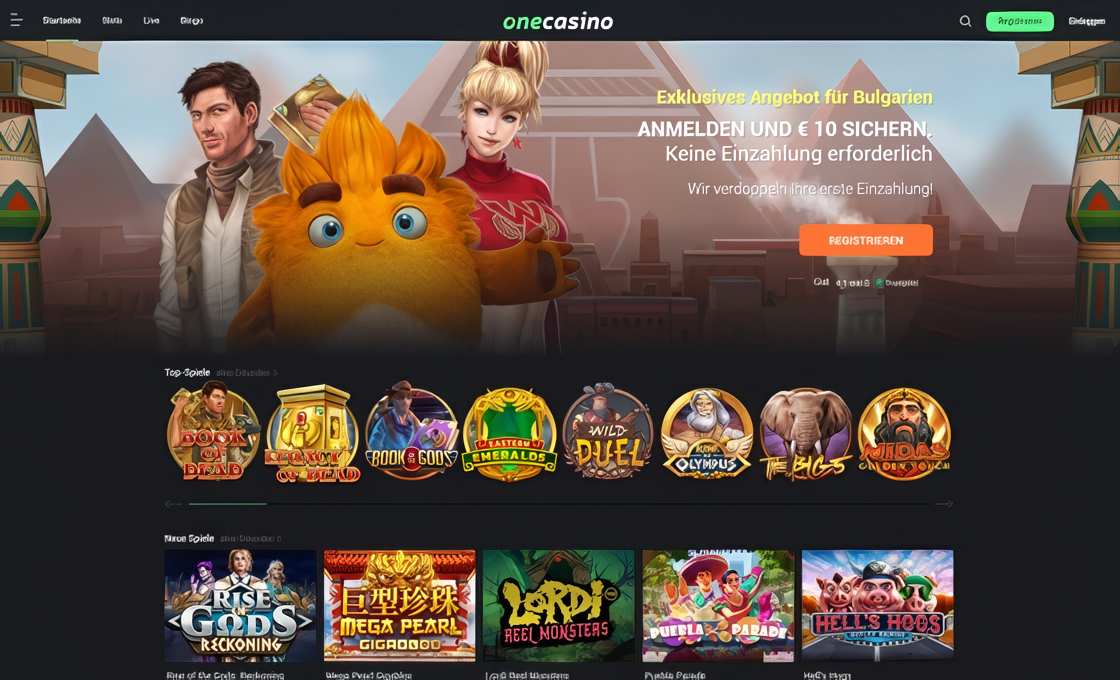
Task: Click the orange REGISTRIEREN button
Action: pyautogui.click(x=866, y=240)
